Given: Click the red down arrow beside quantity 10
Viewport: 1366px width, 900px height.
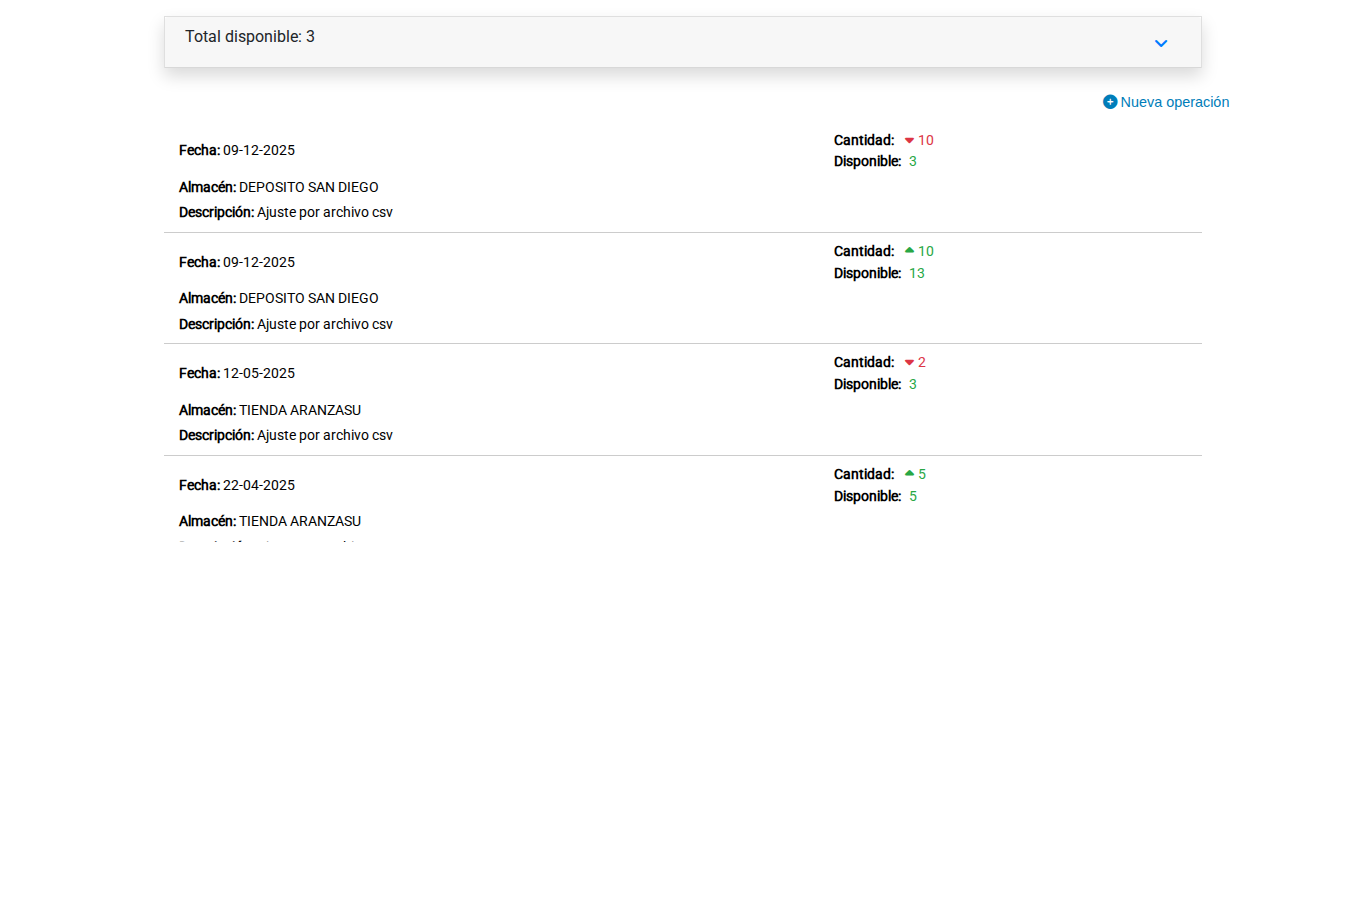Looking at the screenshot, I should click(909, 141).
